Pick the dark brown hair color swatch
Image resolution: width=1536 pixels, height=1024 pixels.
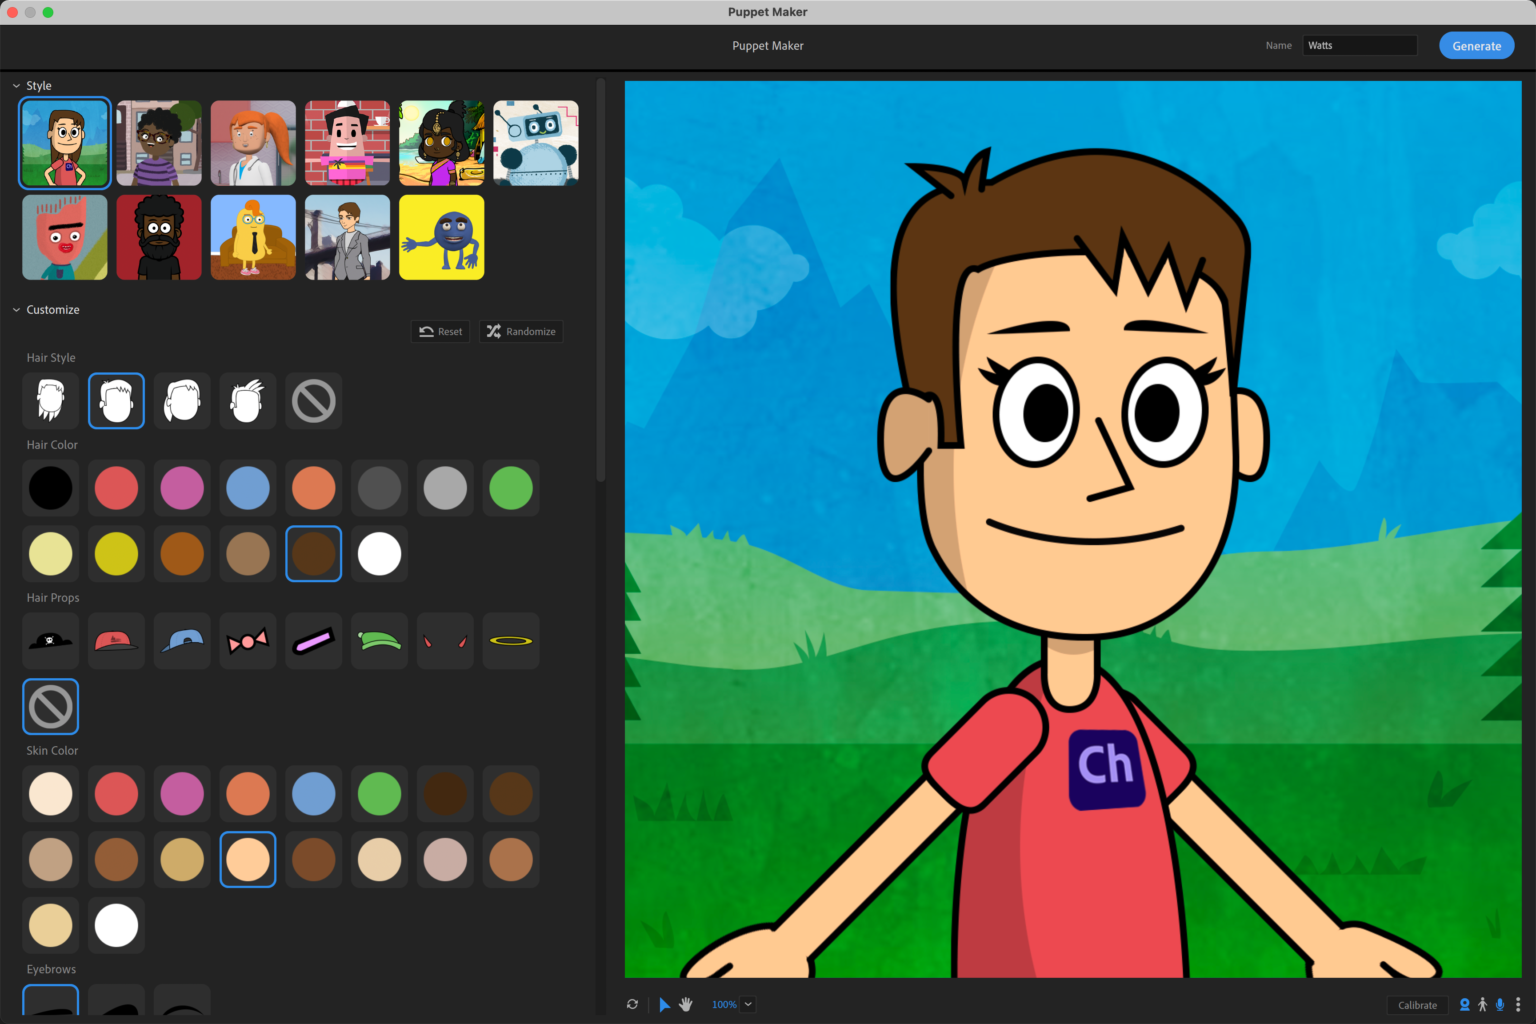pyautogui.click(x=314, y=554)
